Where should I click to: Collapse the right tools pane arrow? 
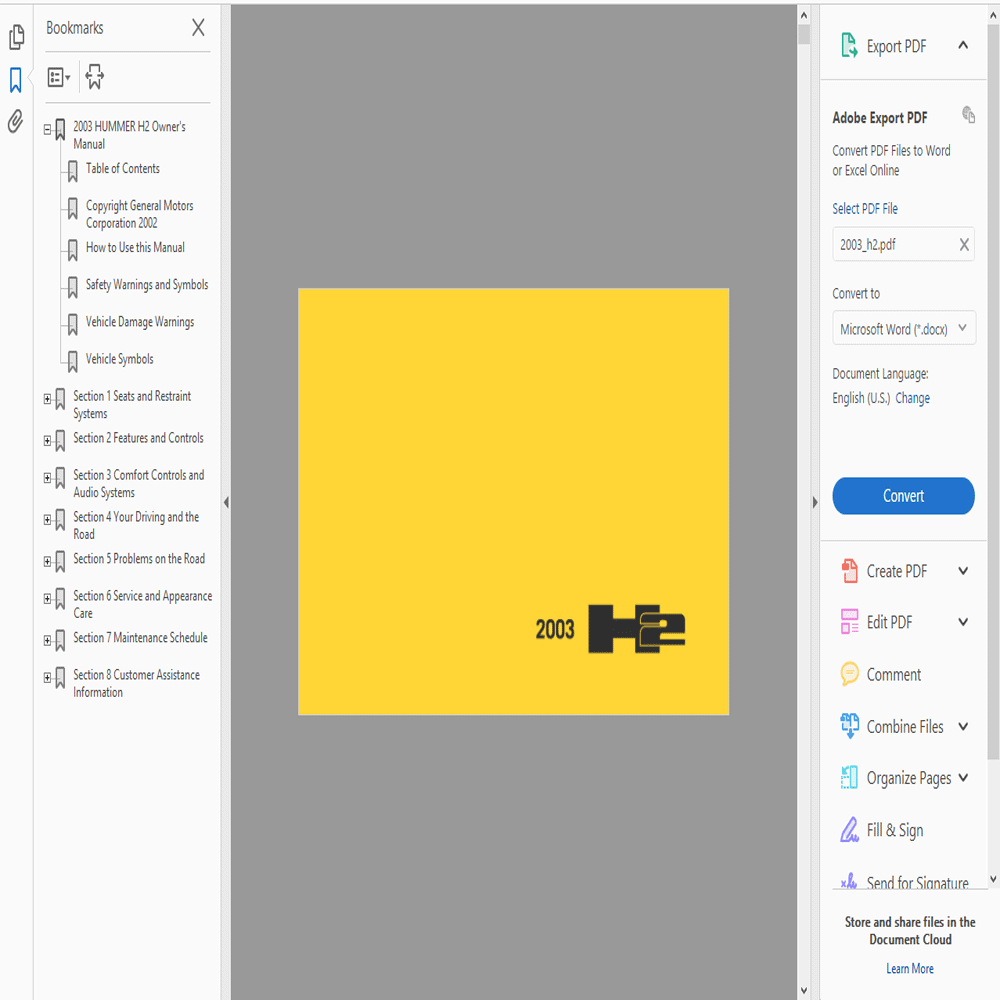(x=814, y=503)
